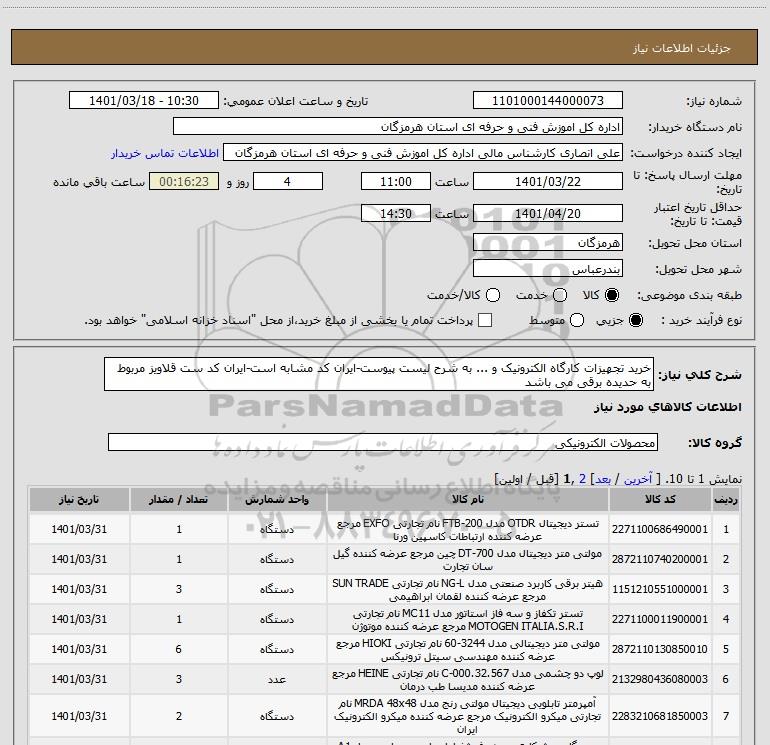Image resolution: width=770 pixels, height=745 pixels.
Task: Click the announcement date field 1401/03/18 - 10:30
Action: [x=144, y=101]
